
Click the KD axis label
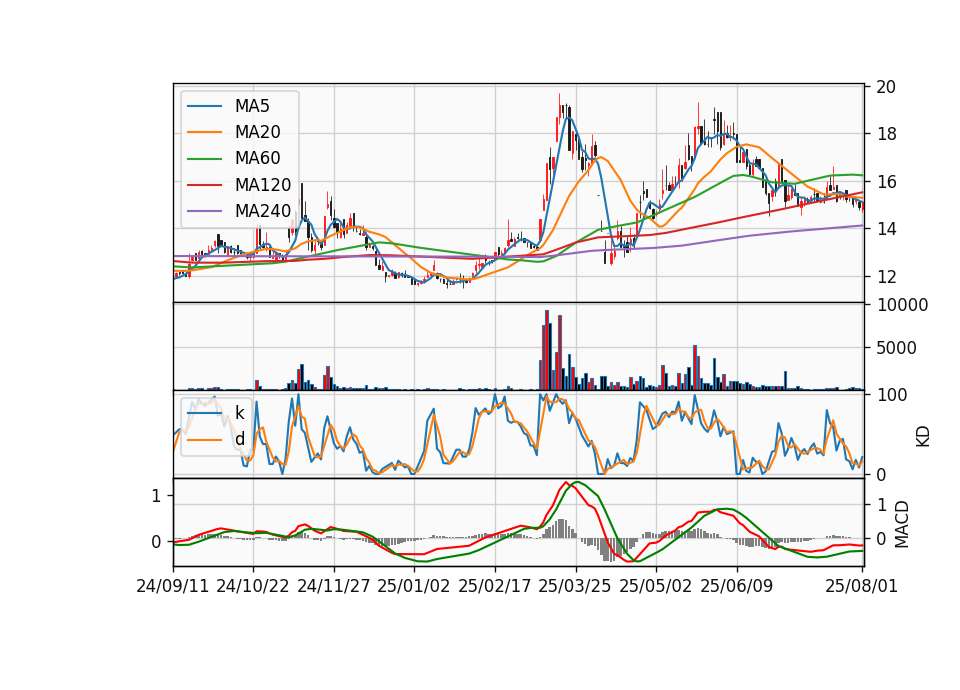tap(923, 437)
